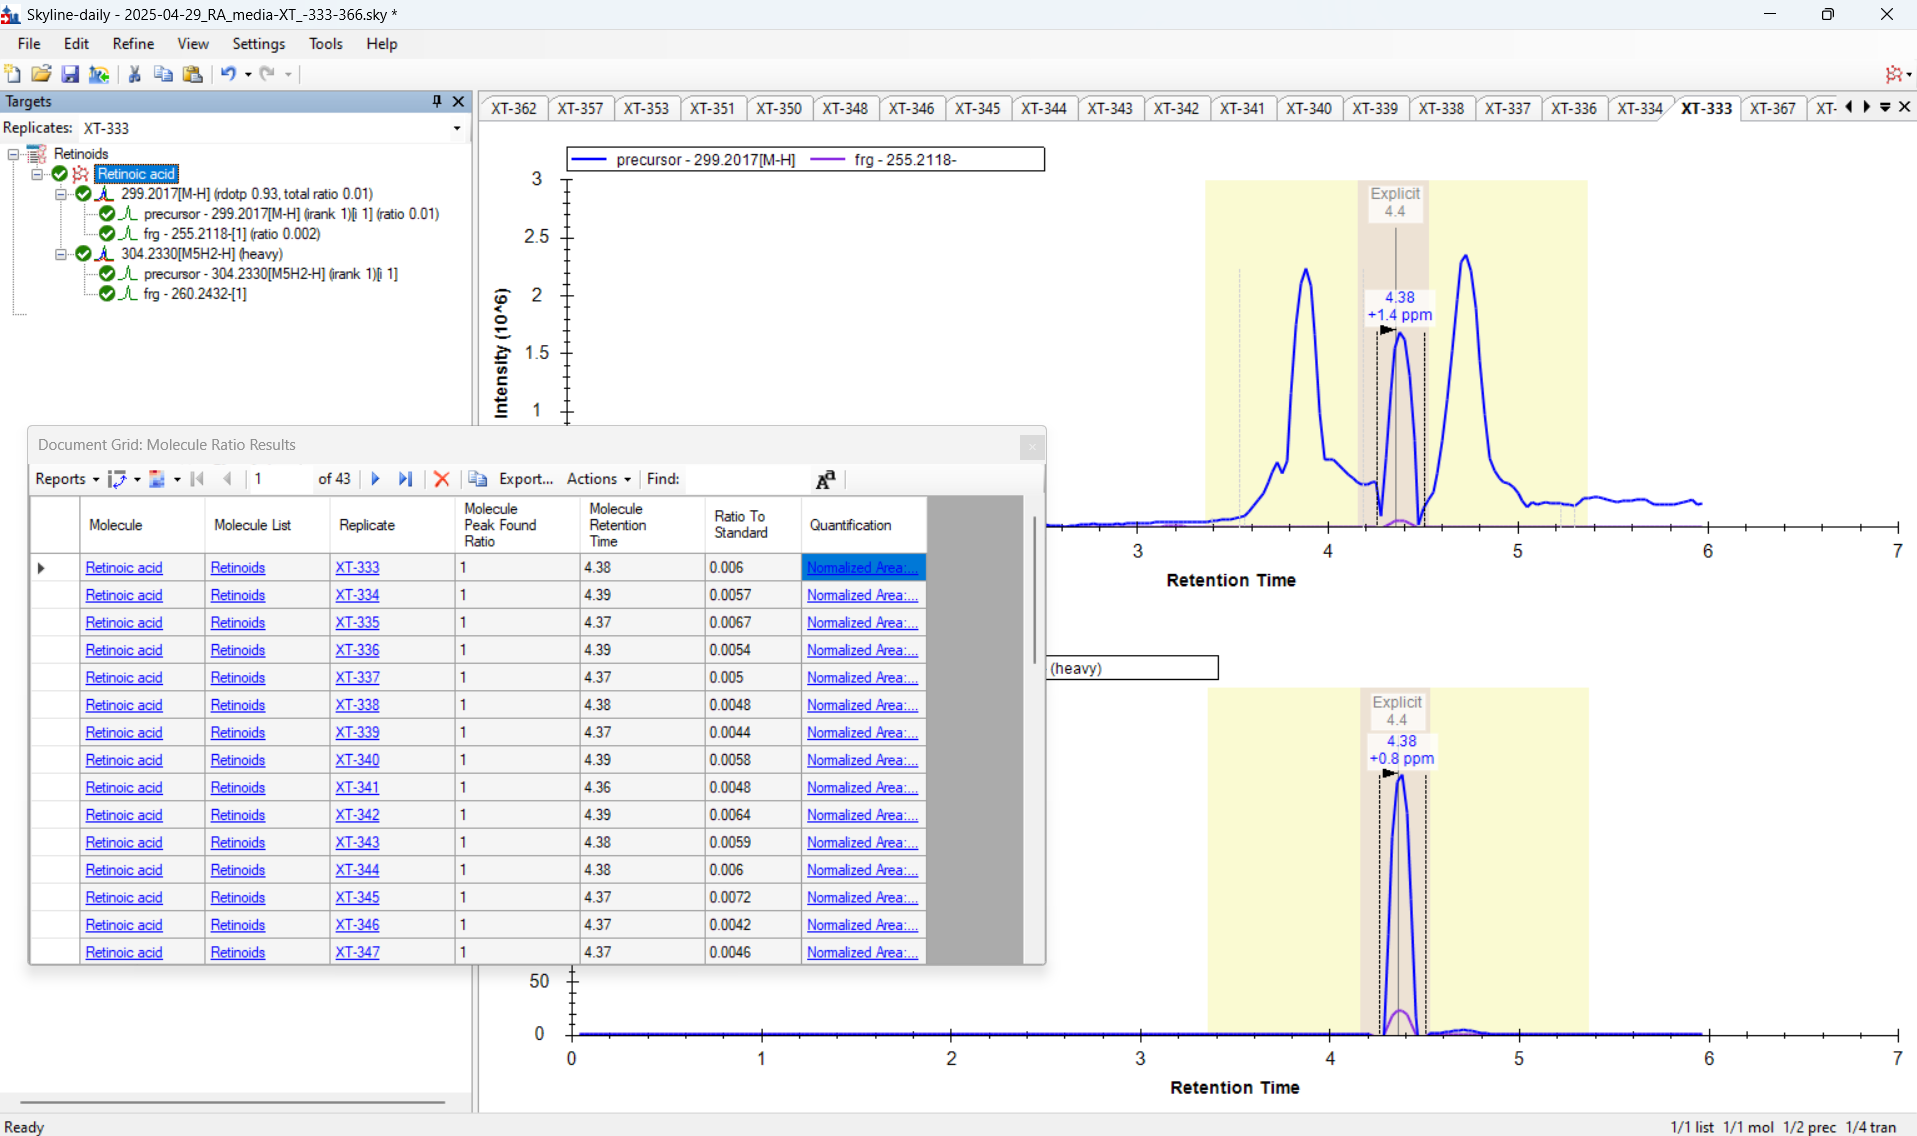
Task: Click the Undo arrow icon
Action: pyautogui.click(x=228, y=74)
